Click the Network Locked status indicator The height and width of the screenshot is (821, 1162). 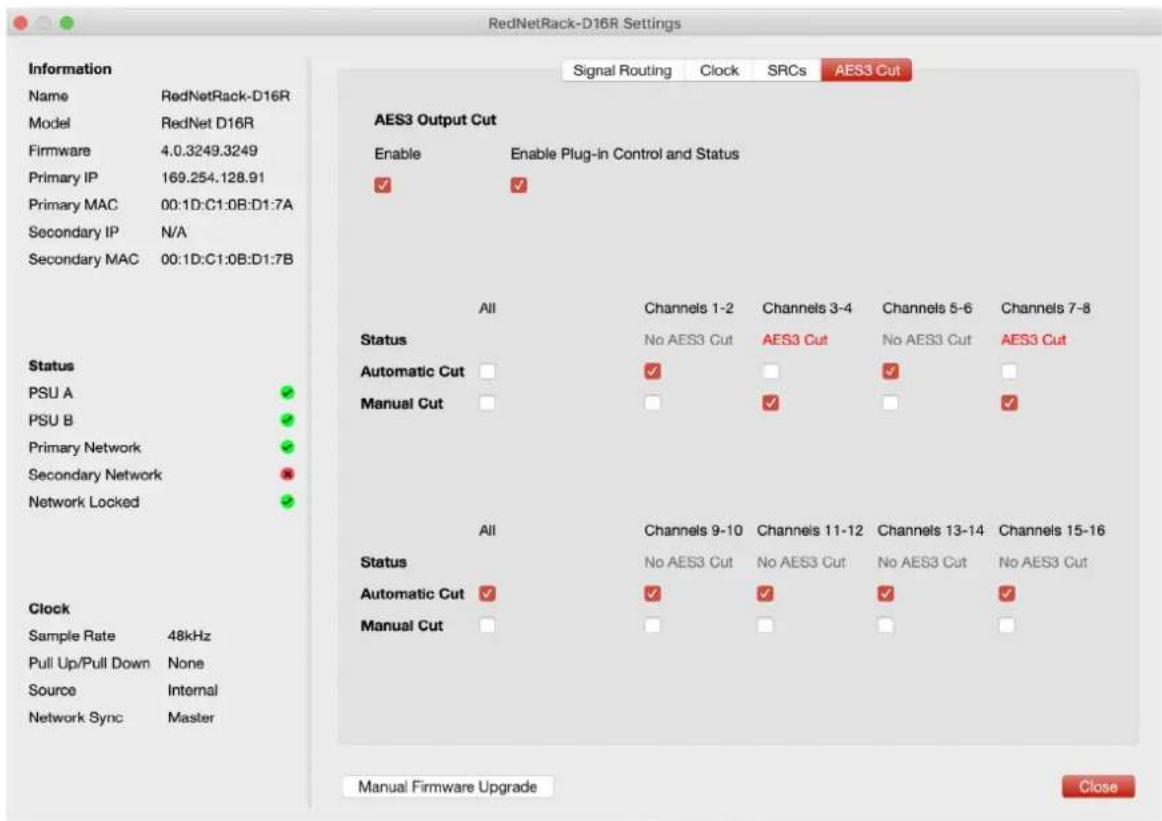tap(288, 502)
